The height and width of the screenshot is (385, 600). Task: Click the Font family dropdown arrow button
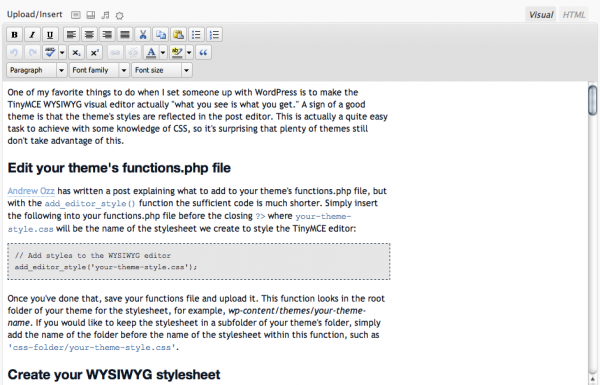point(124,70)
